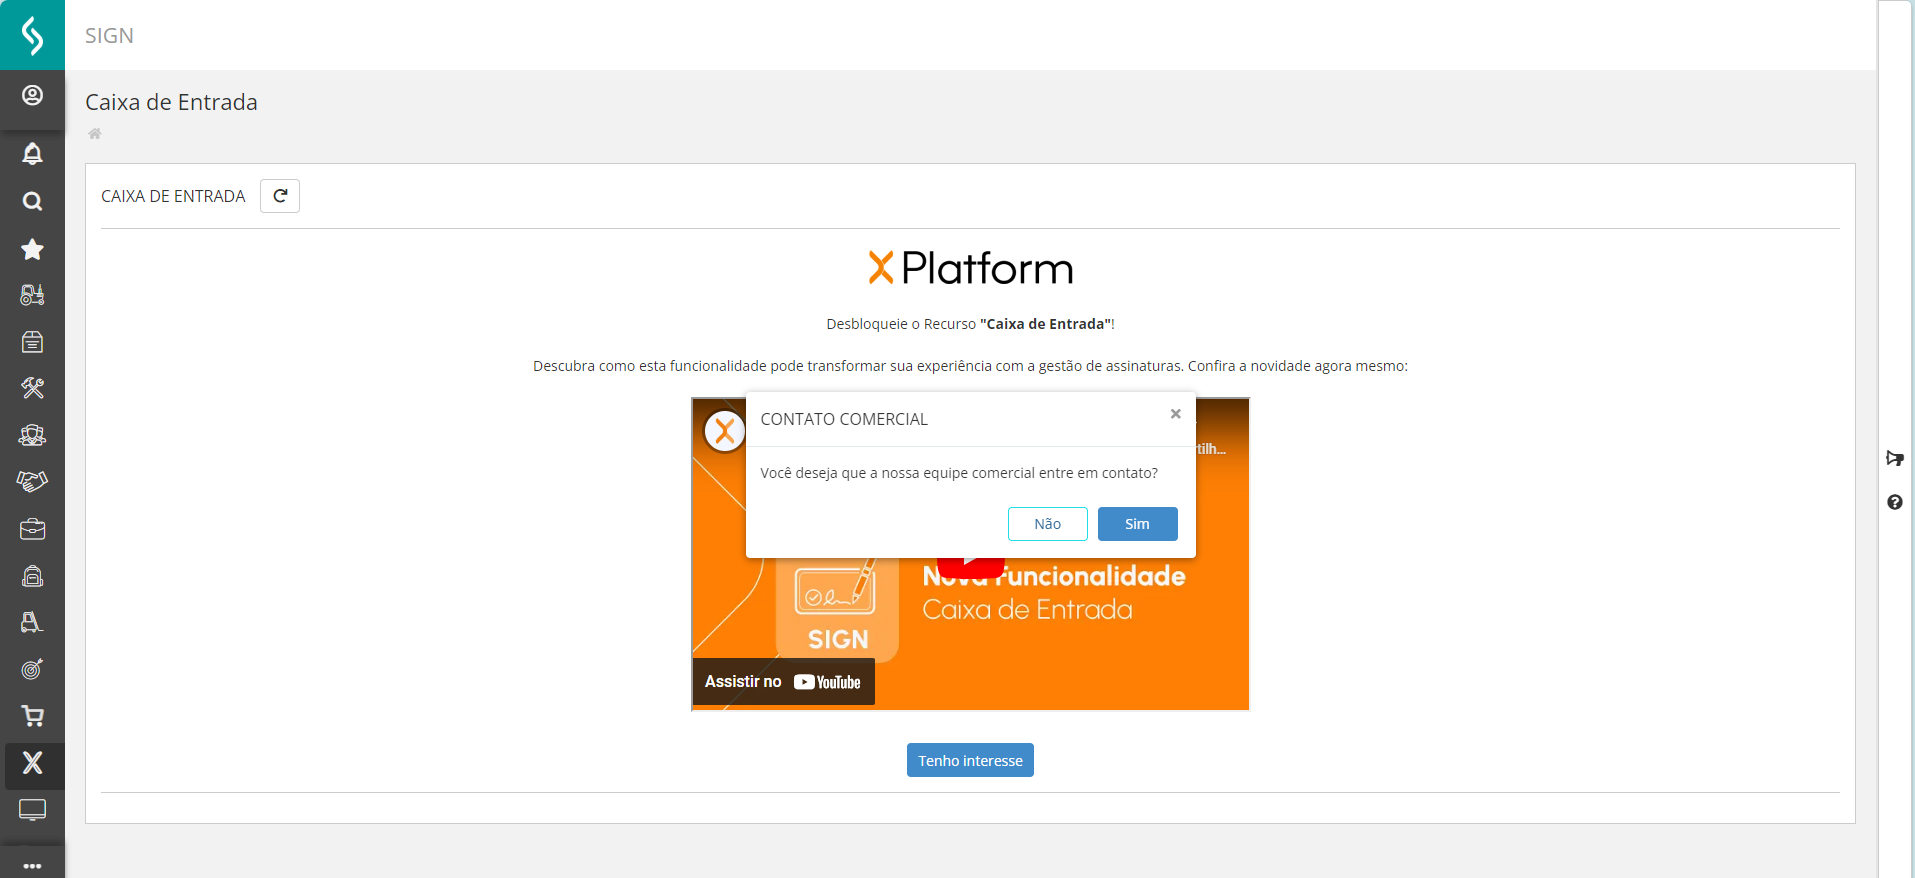
Task: Open the tractor module icon in the sidebar
Action: point(32,295)
